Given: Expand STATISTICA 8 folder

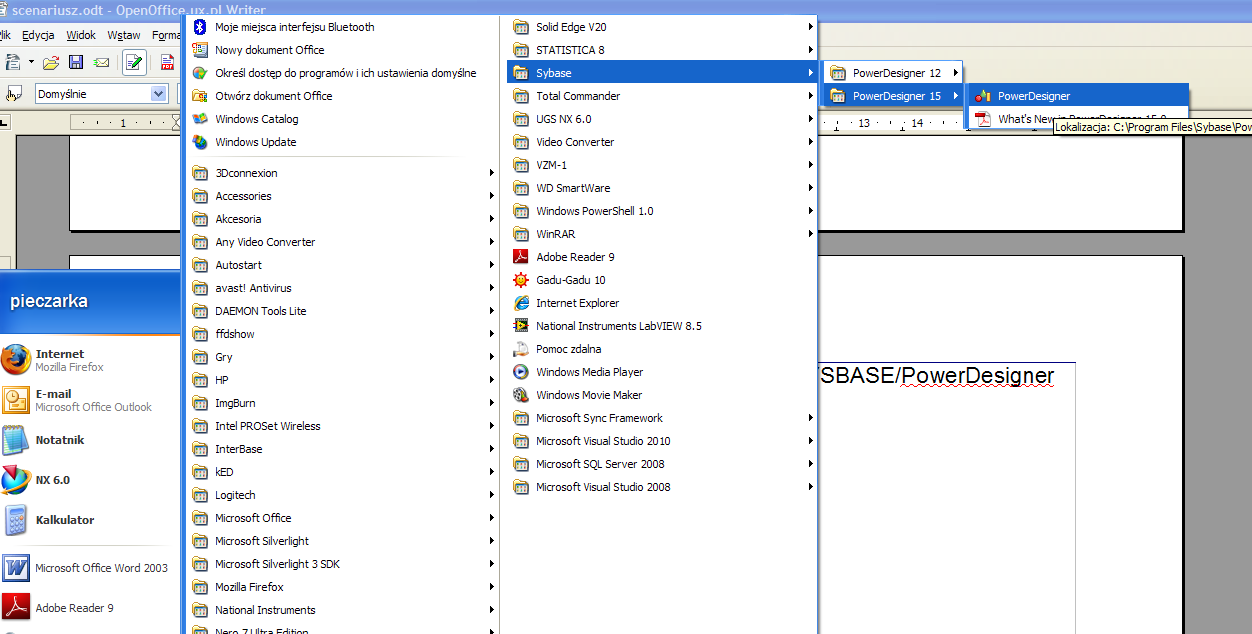Looking at the screenshot, I should click(661, 50).
